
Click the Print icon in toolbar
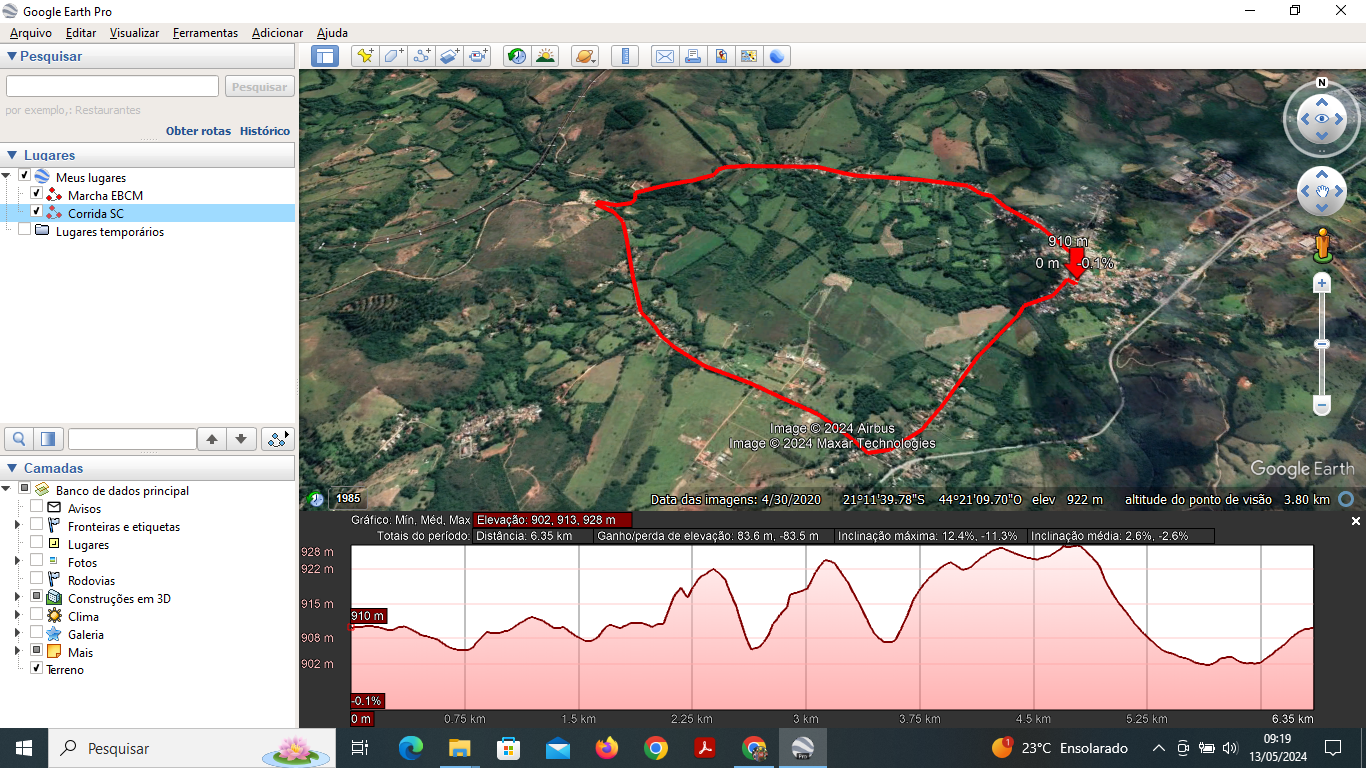tap(692, 56)
